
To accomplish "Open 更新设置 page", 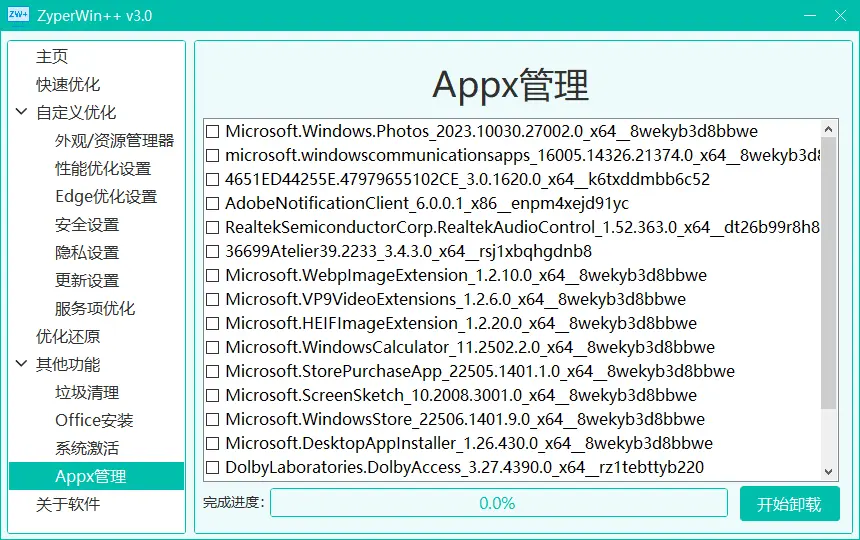I will [x=87, y=280].
